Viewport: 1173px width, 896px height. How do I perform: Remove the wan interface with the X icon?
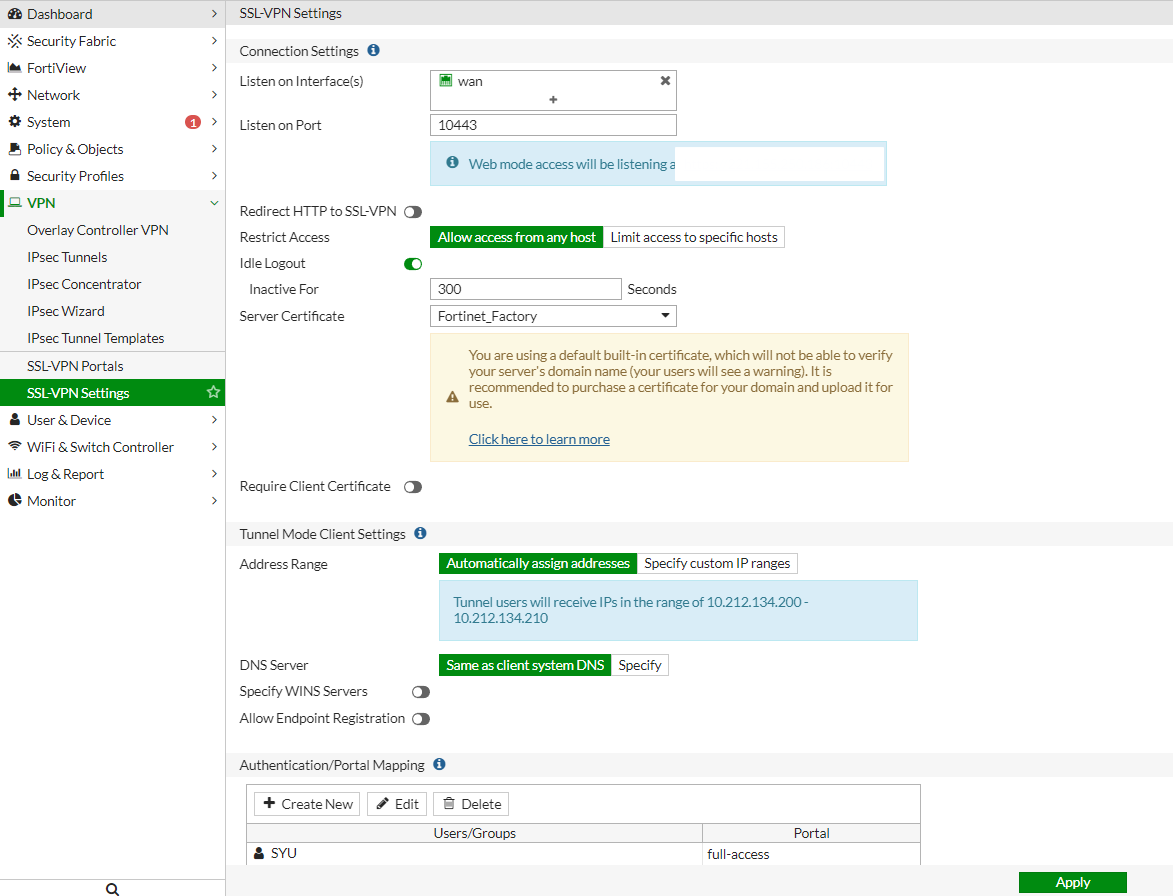(x=665, y=81)
